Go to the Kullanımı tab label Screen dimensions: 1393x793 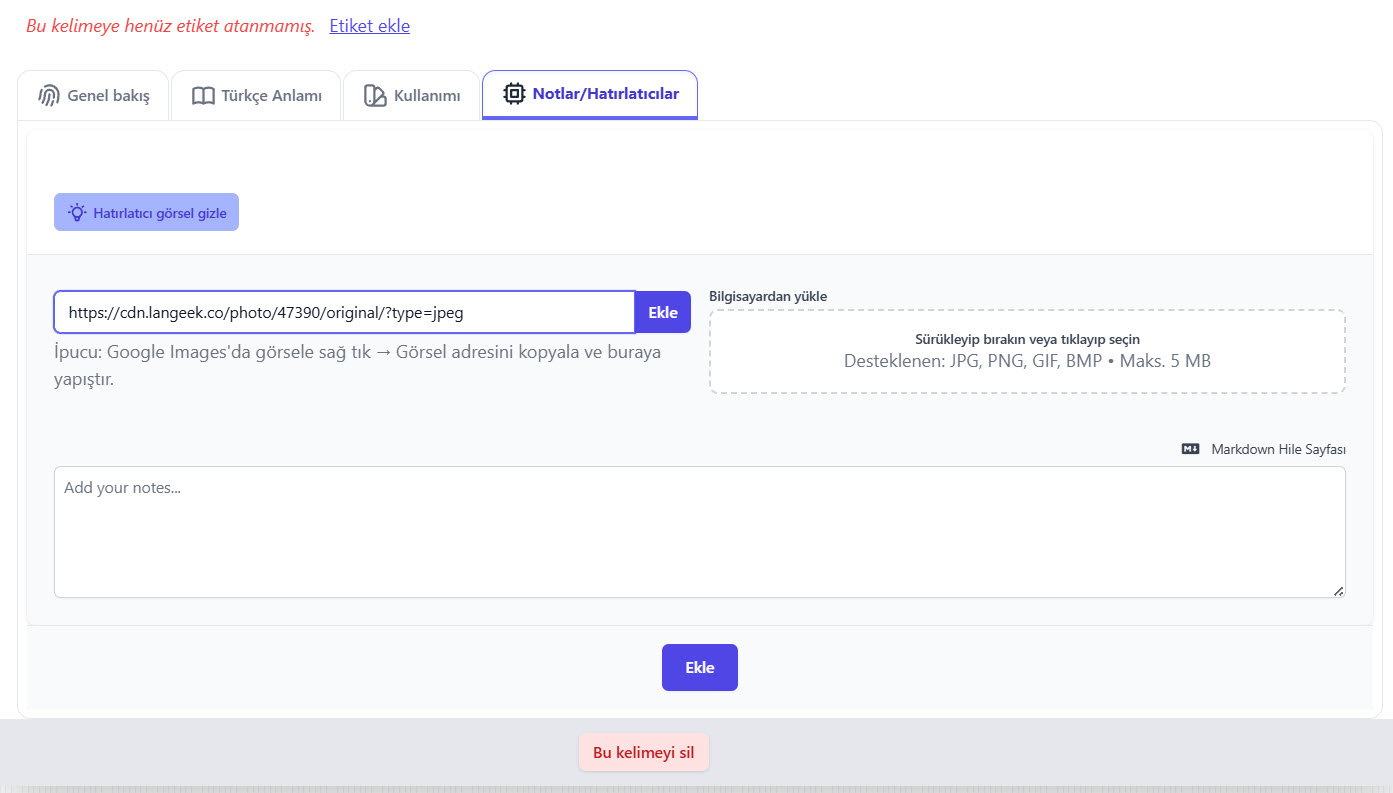[x=426, y=96]
